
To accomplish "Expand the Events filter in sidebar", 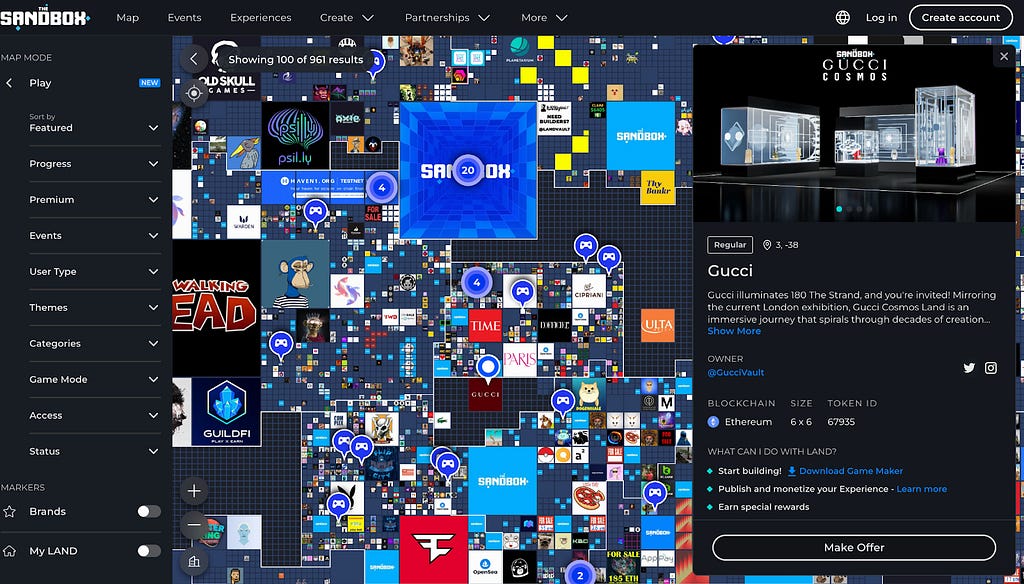I will [x=95, y=236].
